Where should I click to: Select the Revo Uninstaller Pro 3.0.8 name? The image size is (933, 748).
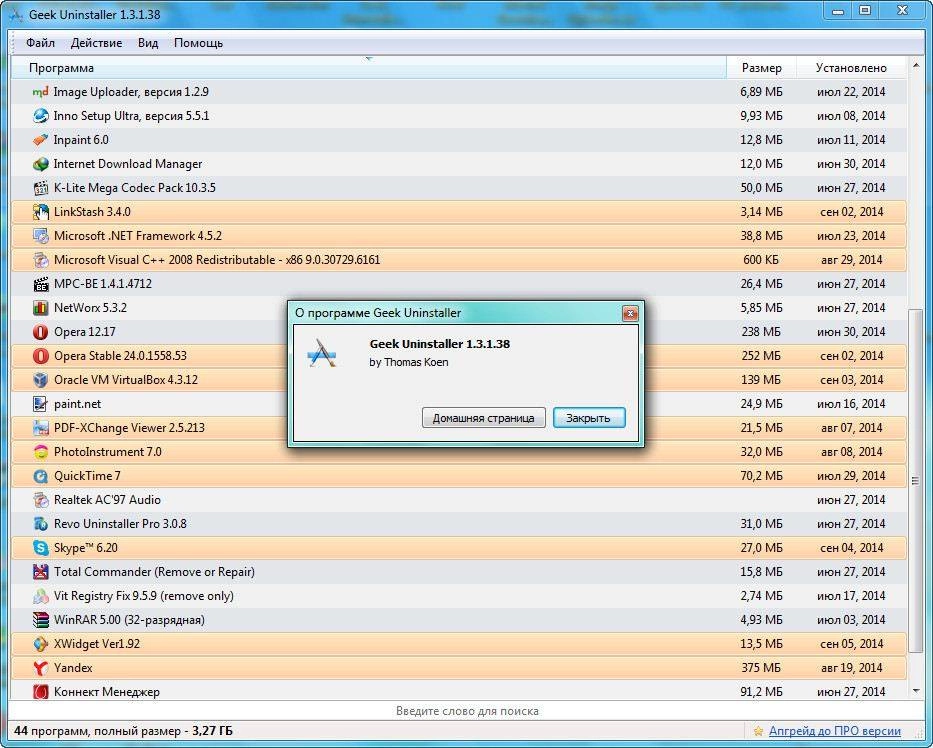pos(120,524)
